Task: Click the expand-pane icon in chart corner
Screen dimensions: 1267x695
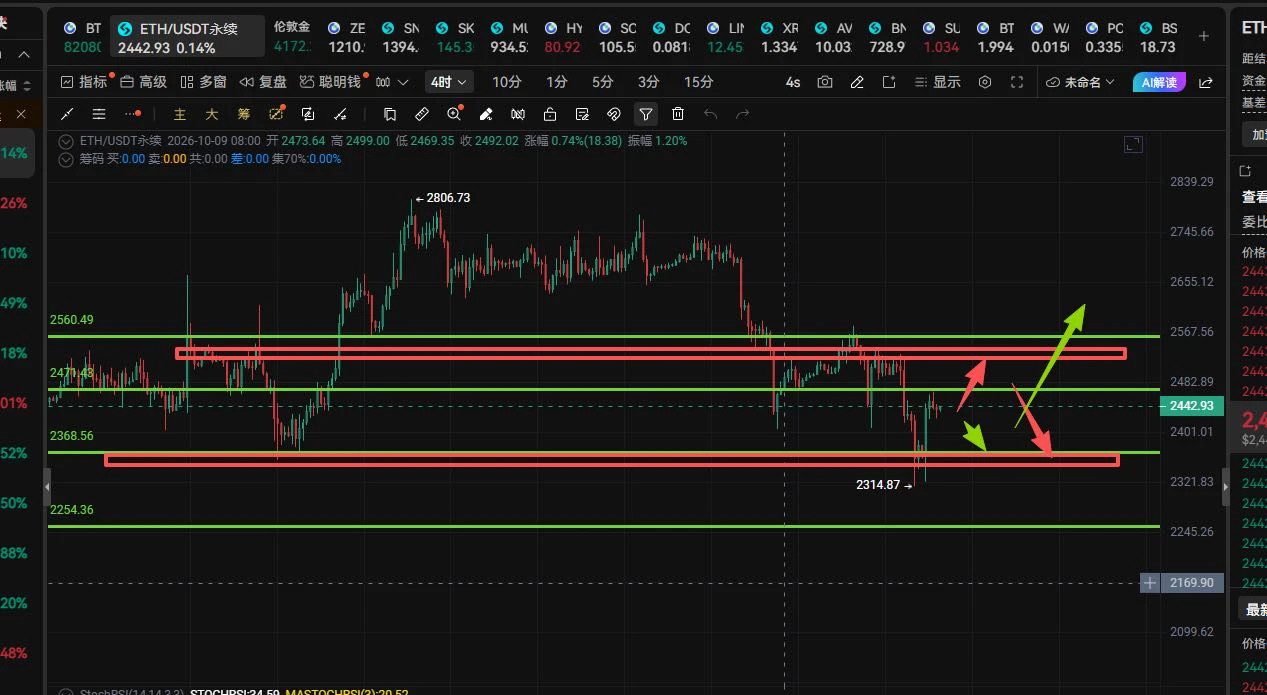Action: pyautogui.click(x=1133, y=144)
